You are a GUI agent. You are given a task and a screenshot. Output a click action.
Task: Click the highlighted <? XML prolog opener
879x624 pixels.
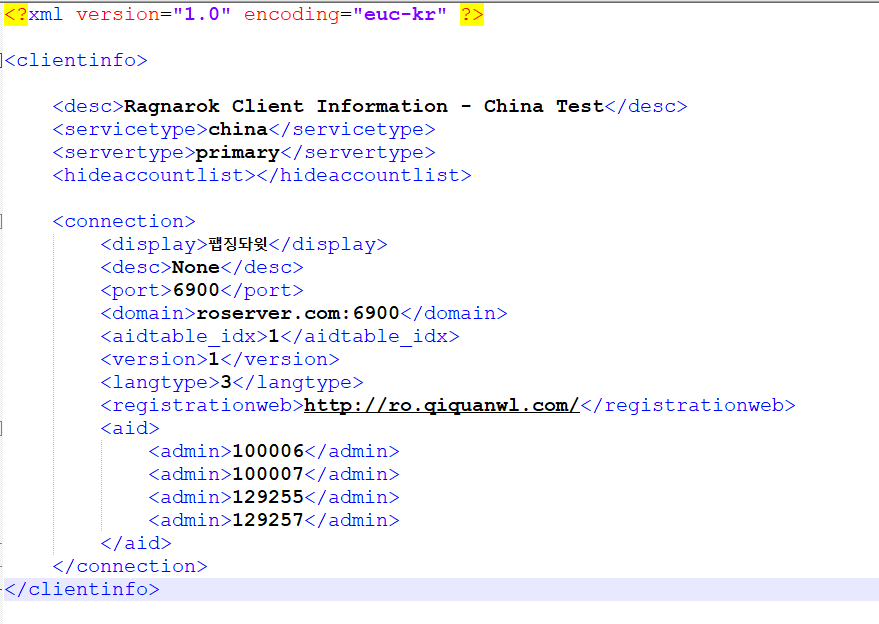point(18,14)
